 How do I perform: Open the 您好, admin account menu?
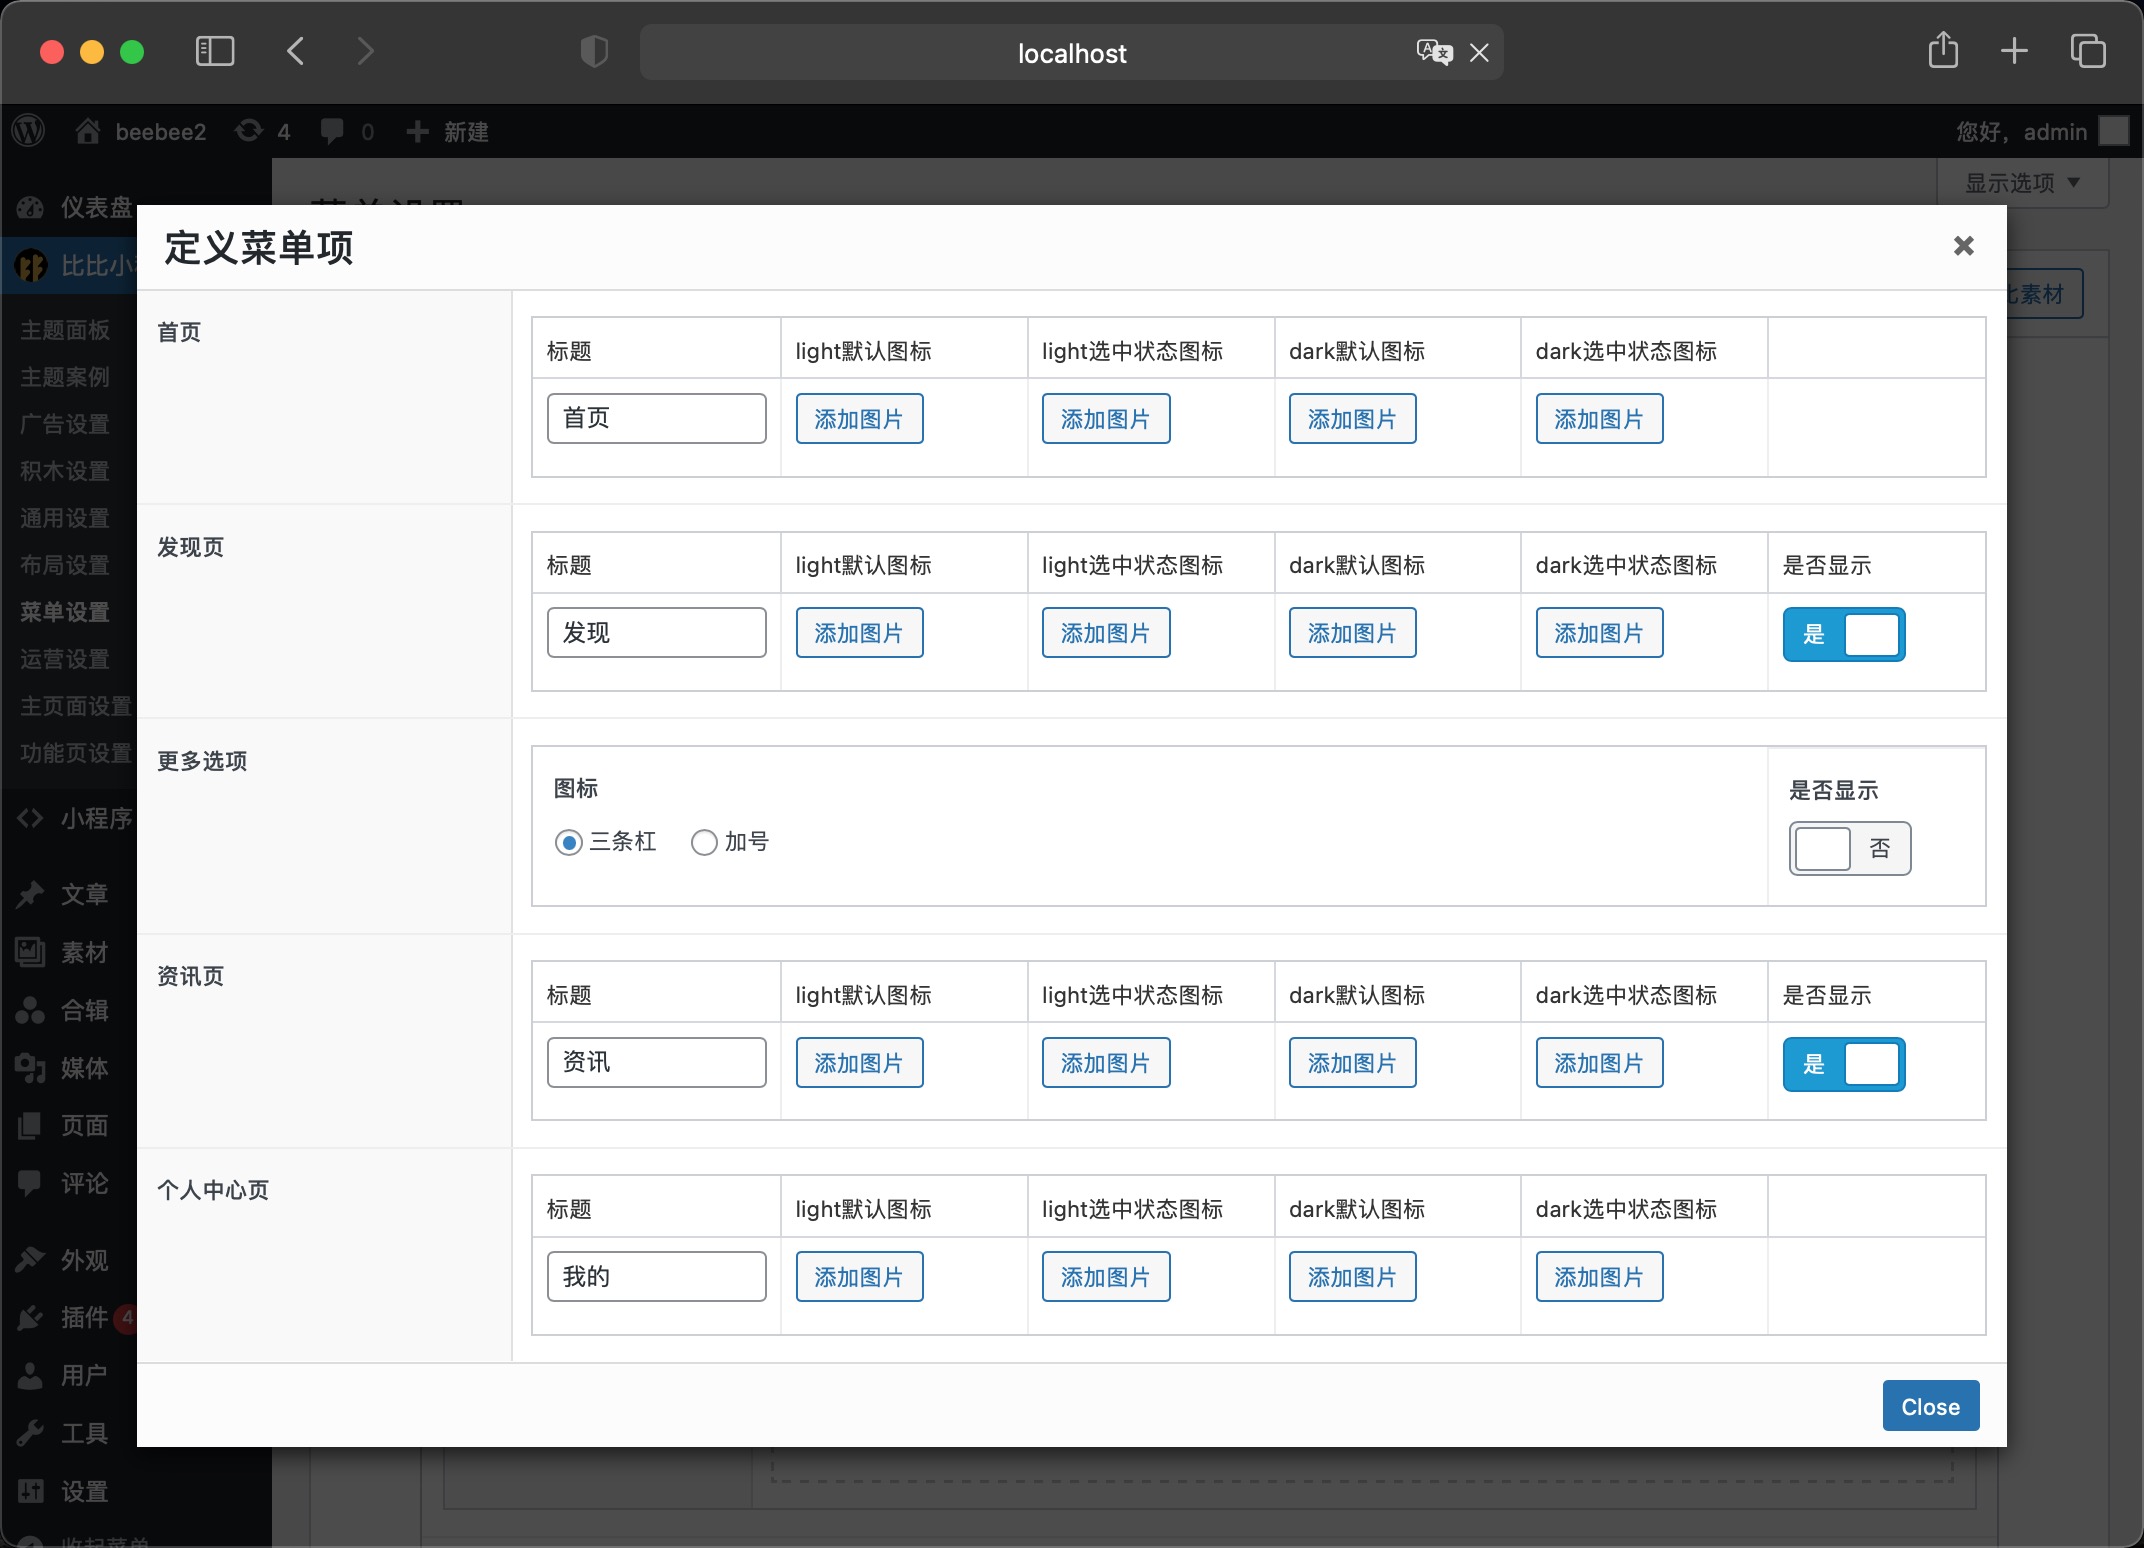(2042, 131)
